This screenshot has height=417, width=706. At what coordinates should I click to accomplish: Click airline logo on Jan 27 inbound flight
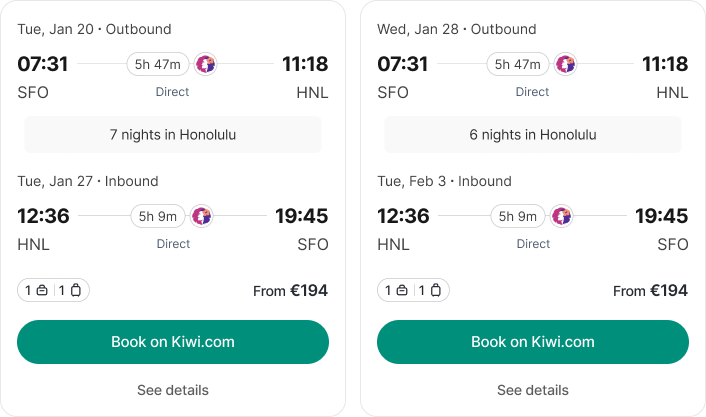pos(201,216)
